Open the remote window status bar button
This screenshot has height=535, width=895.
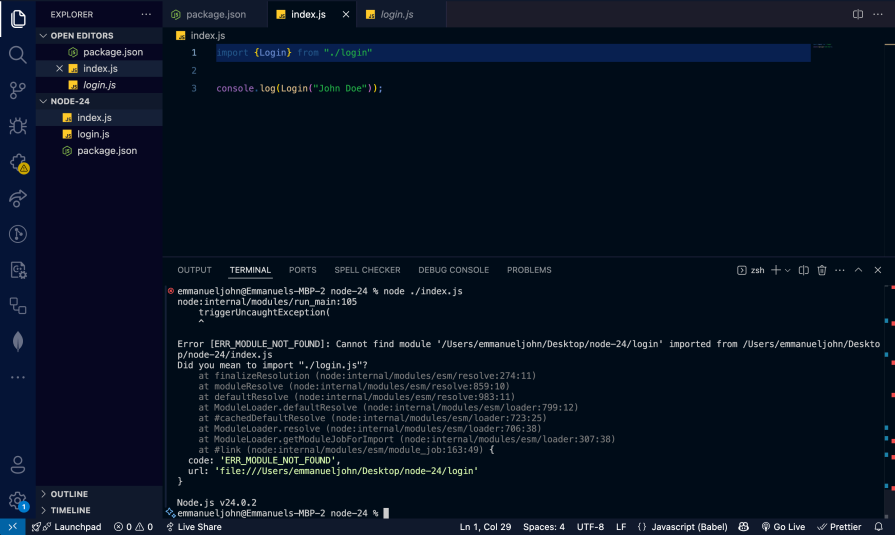[x=13, y=527]
